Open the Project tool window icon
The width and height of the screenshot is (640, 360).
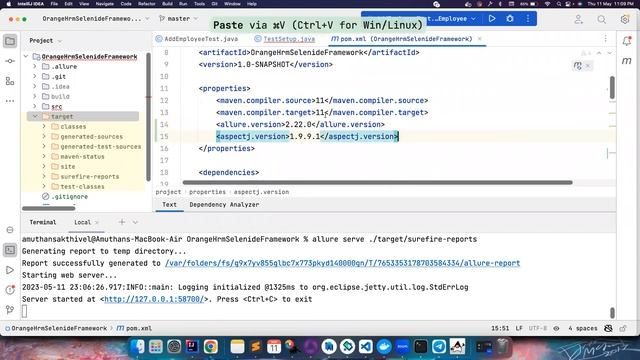coord(10,41)
